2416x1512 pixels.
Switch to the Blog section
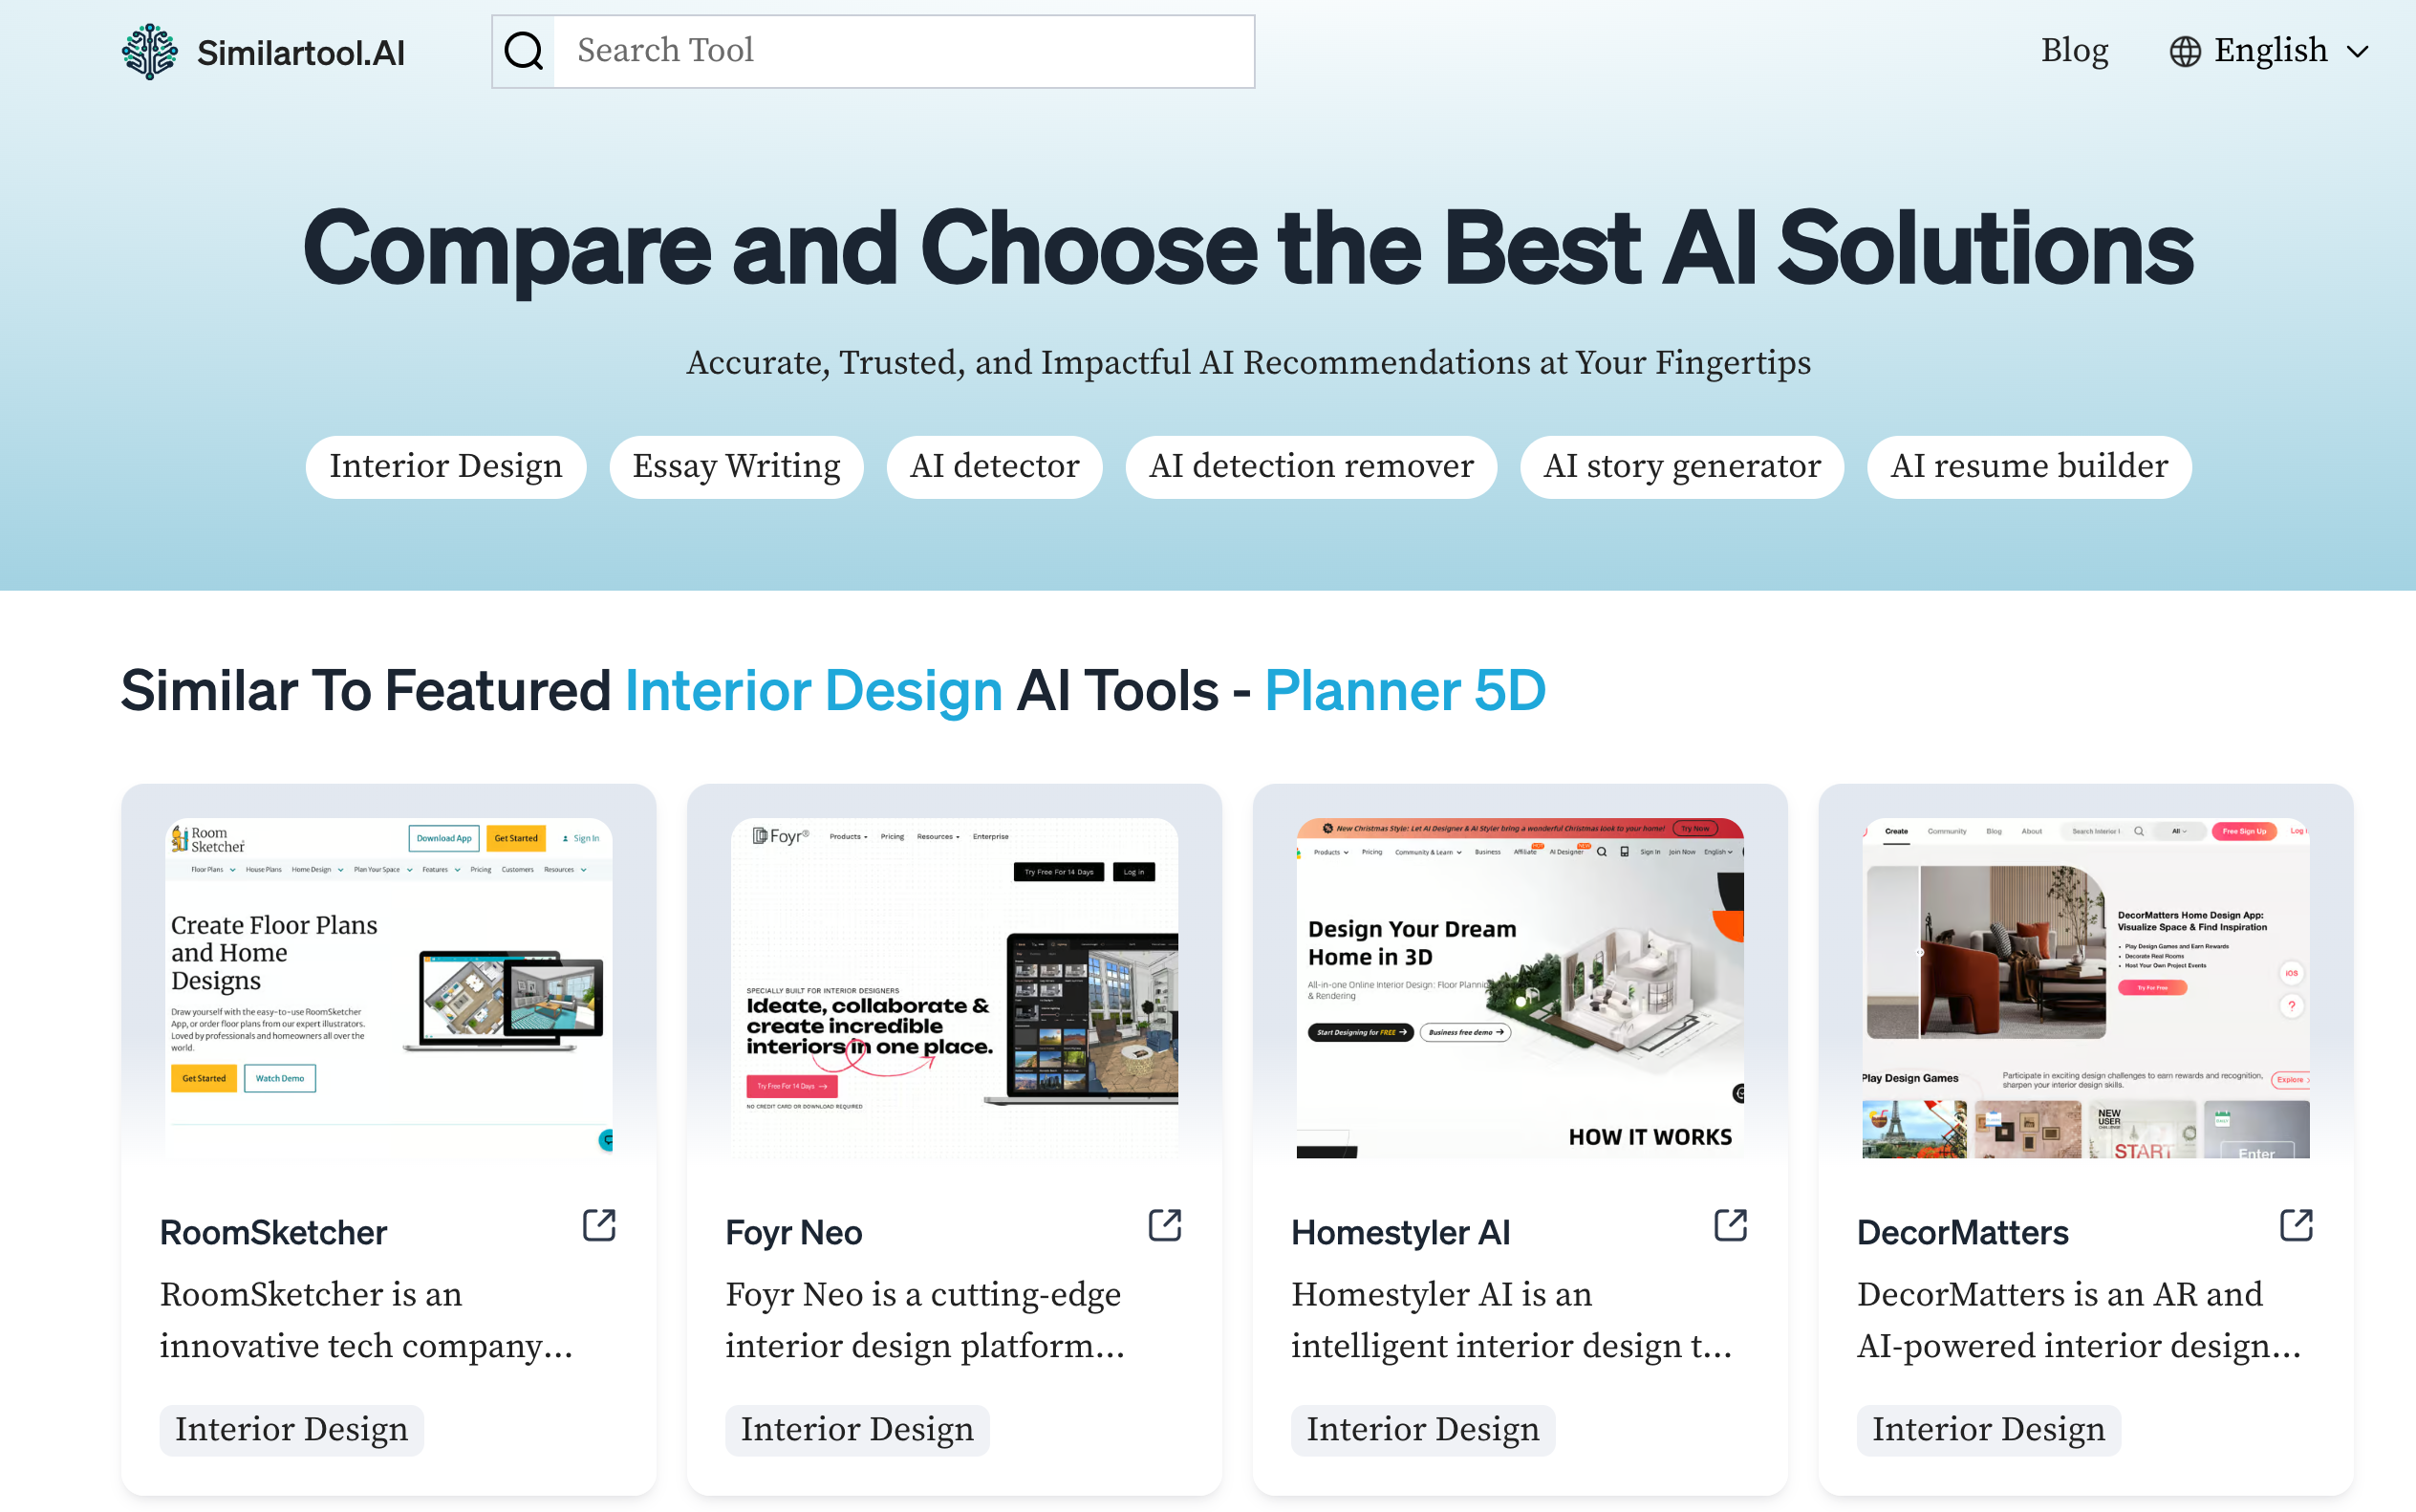(2074, 50)
